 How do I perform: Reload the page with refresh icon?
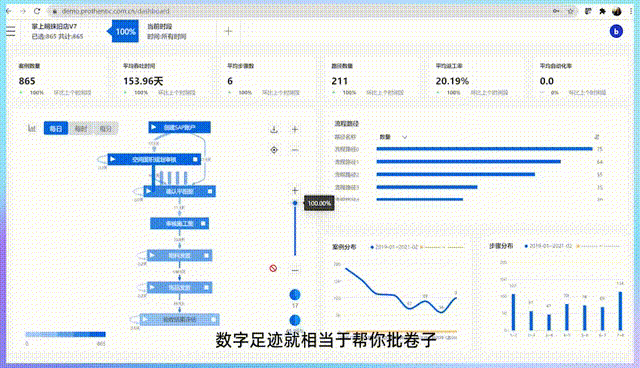click(37, 11)
